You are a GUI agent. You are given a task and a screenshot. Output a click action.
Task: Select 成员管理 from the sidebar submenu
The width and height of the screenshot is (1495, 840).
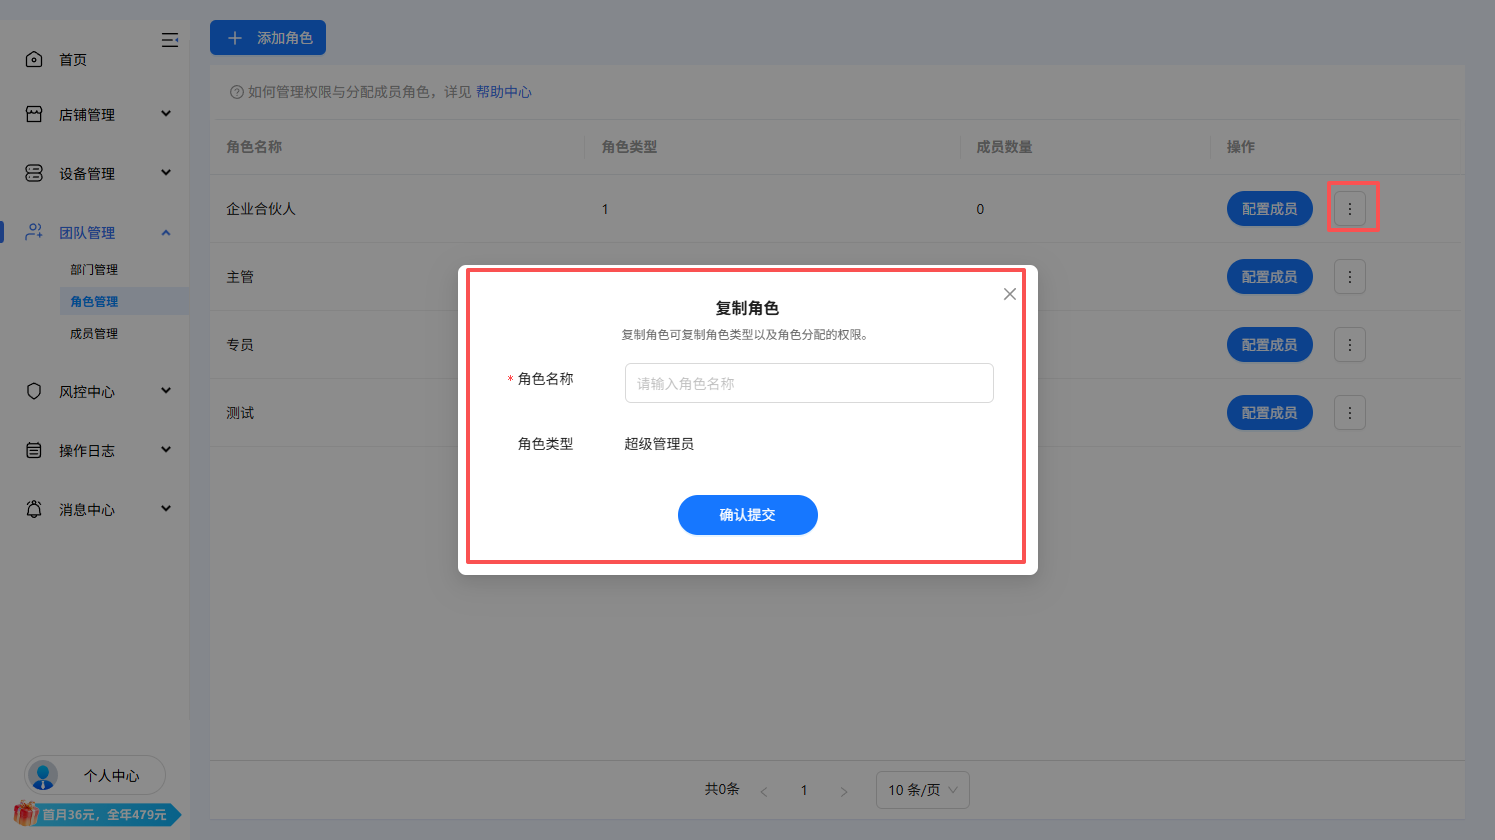94,333
